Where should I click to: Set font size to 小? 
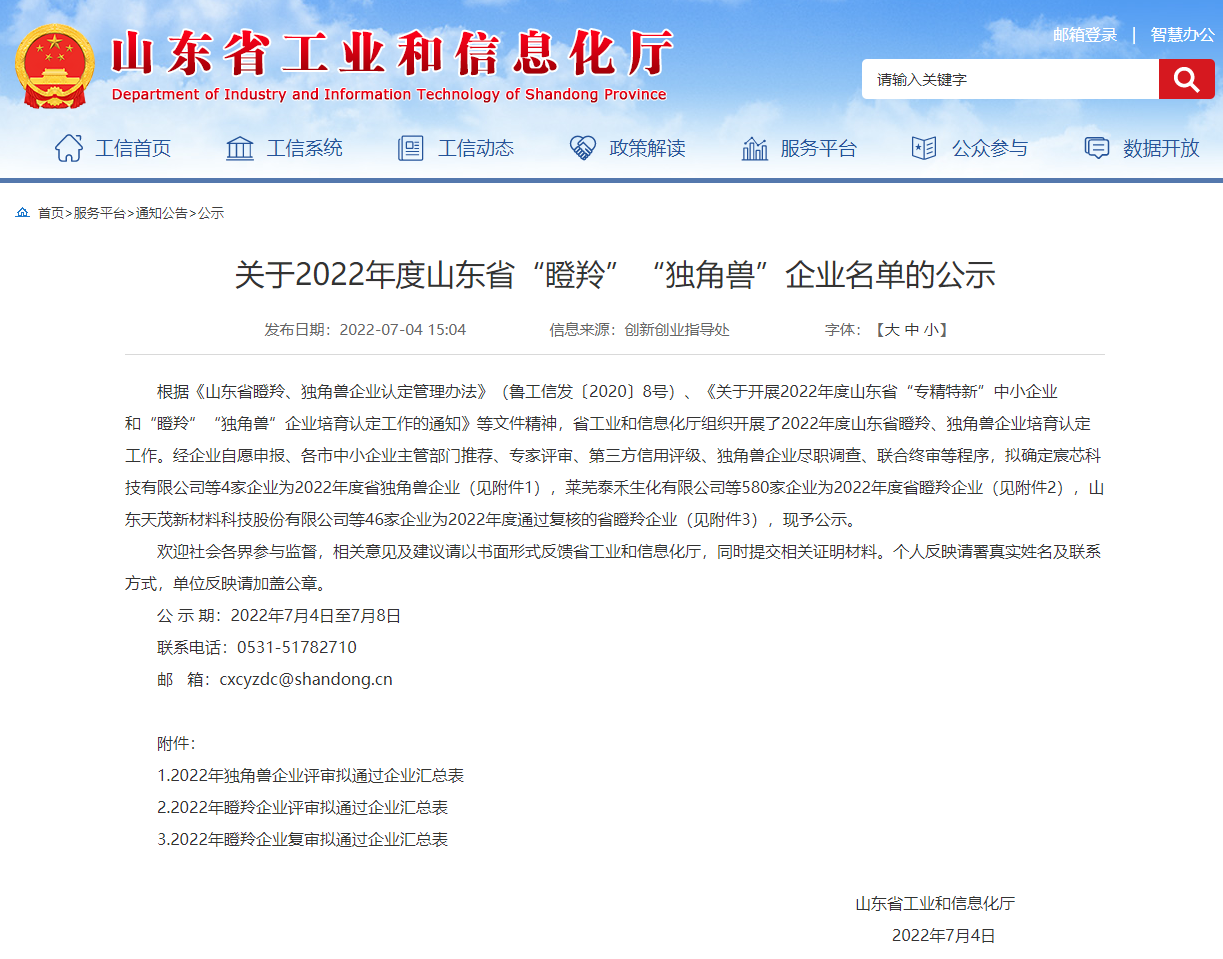[930, 330]
